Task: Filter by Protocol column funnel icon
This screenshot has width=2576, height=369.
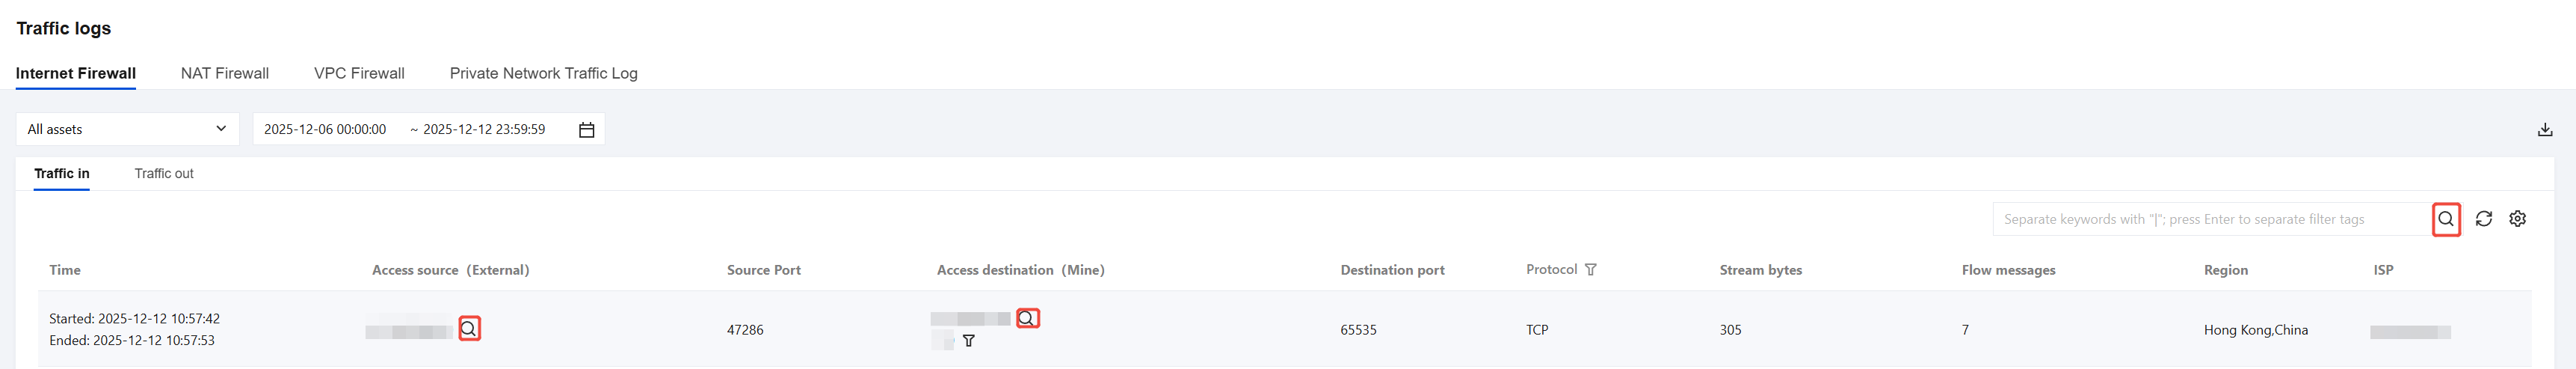Action: pyautogui.click(x=1590, y=270)
